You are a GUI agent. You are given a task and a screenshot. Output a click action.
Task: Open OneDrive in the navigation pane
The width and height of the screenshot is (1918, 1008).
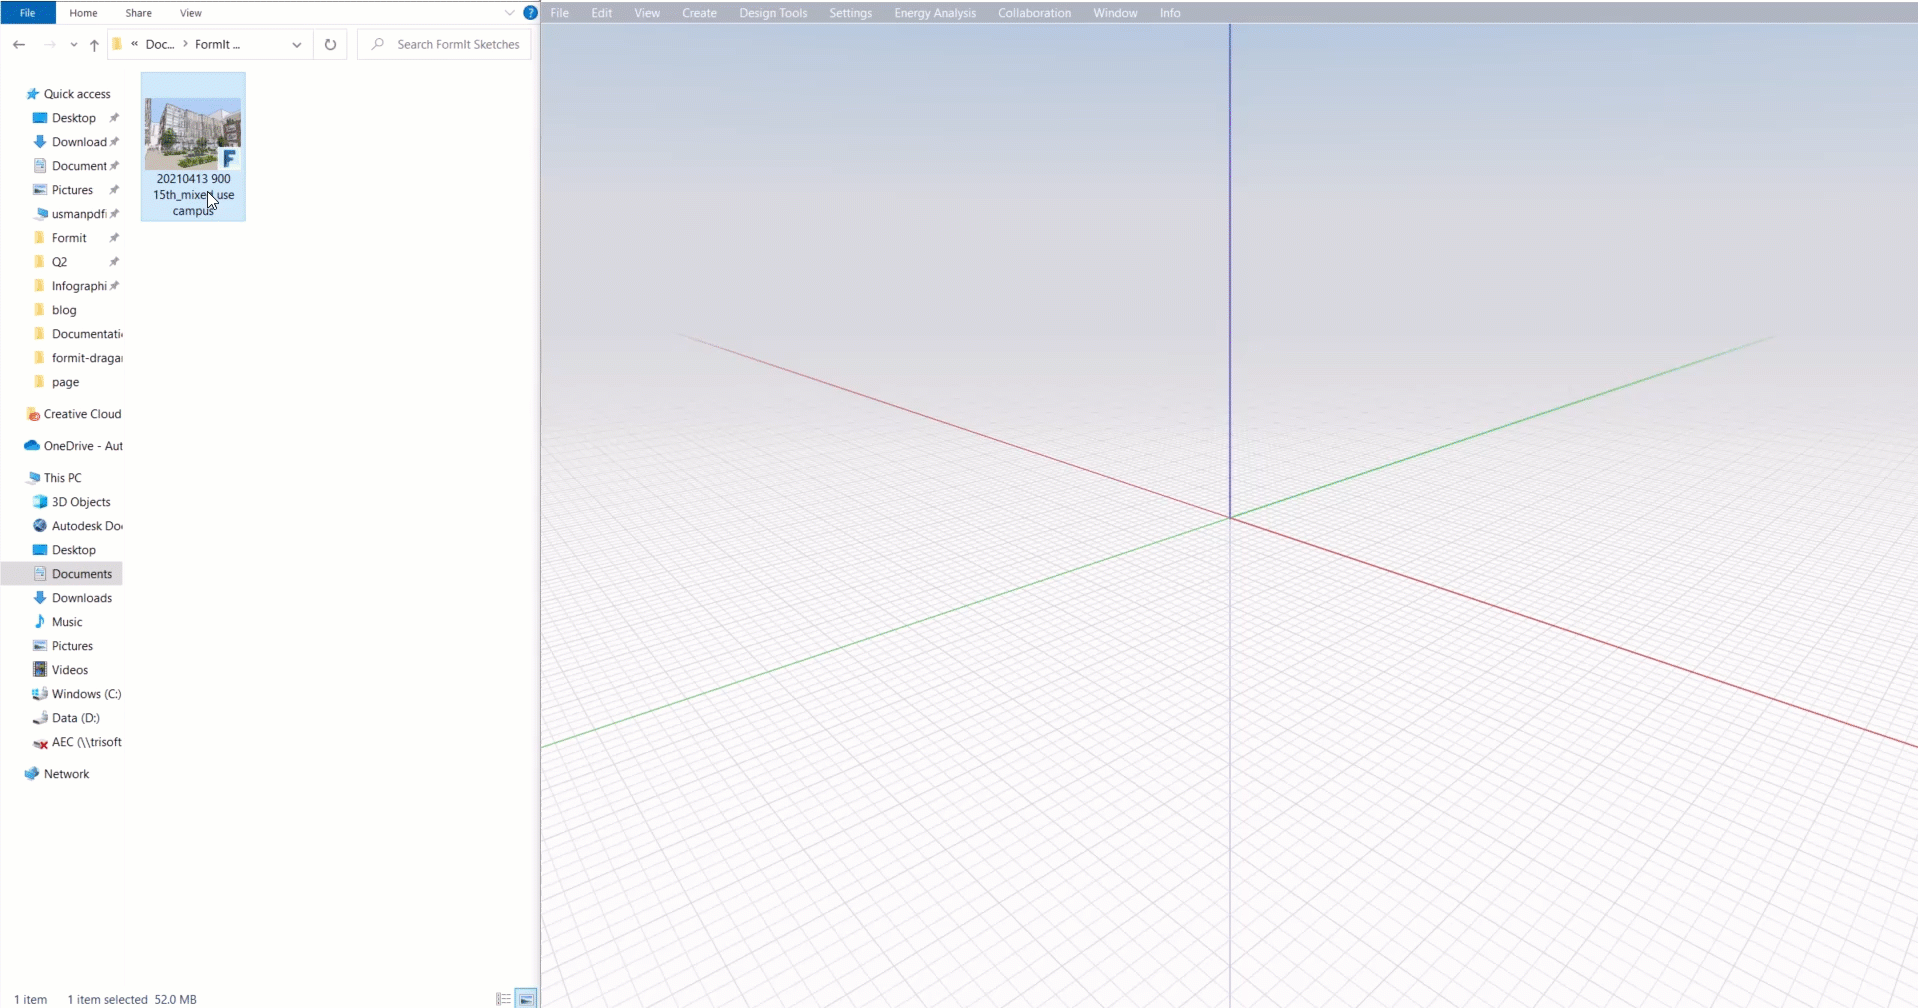82,446
